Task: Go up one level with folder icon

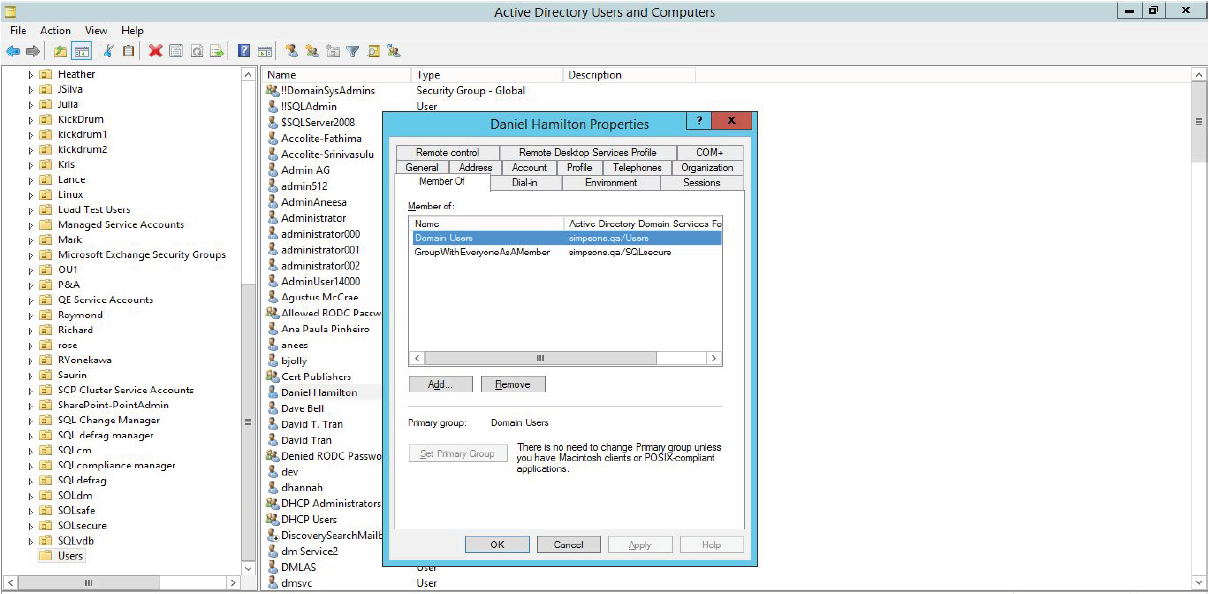Action: (x=60, y=51)
